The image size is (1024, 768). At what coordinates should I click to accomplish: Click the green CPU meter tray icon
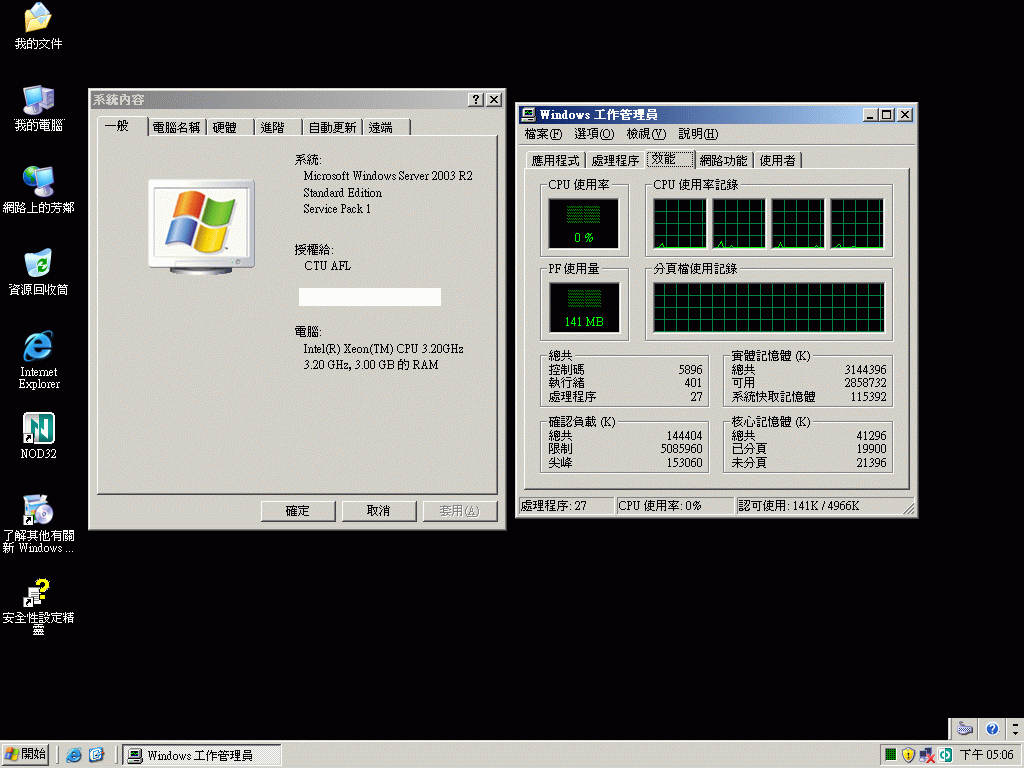coord(890,755)
